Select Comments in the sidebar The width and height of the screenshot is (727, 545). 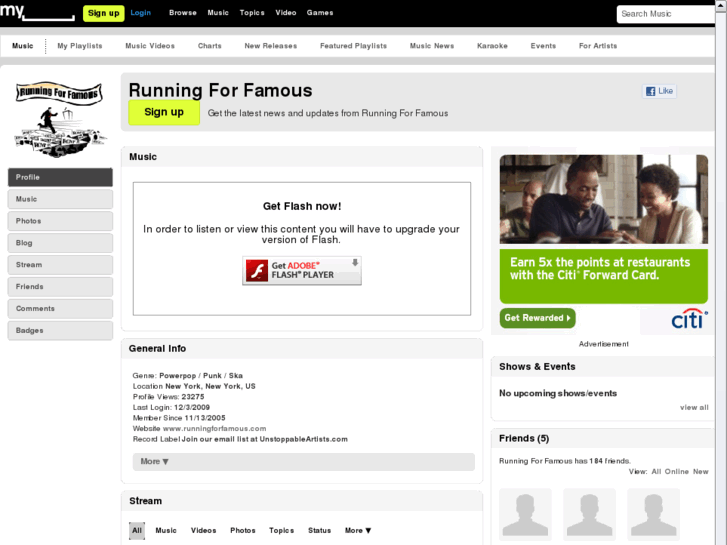point(60,308)
